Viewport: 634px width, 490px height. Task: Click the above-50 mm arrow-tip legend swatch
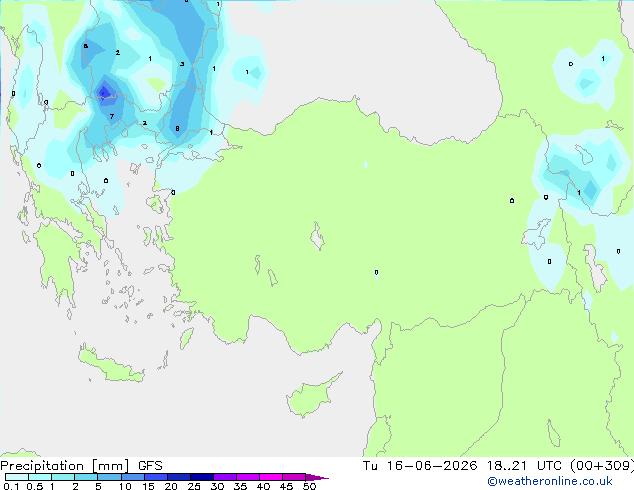coord(316,477)
